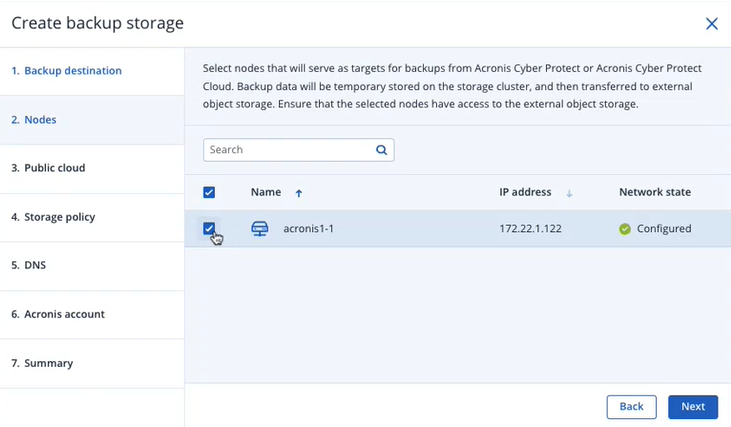Switch to Acronis account step
Screen dimensions: 731x427
58,314
